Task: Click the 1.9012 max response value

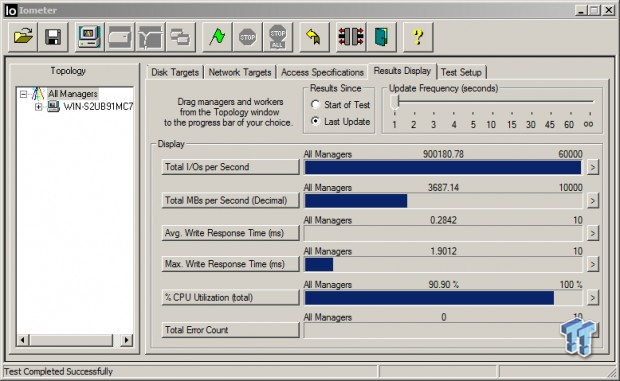Action: coord(443,251)
